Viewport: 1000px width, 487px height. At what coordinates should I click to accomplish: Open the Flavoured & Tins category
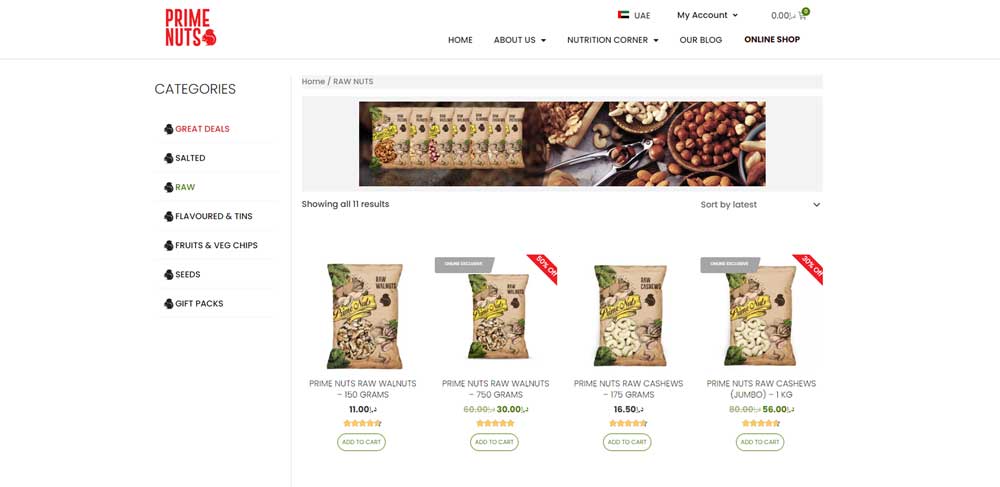tap(214, 216)
